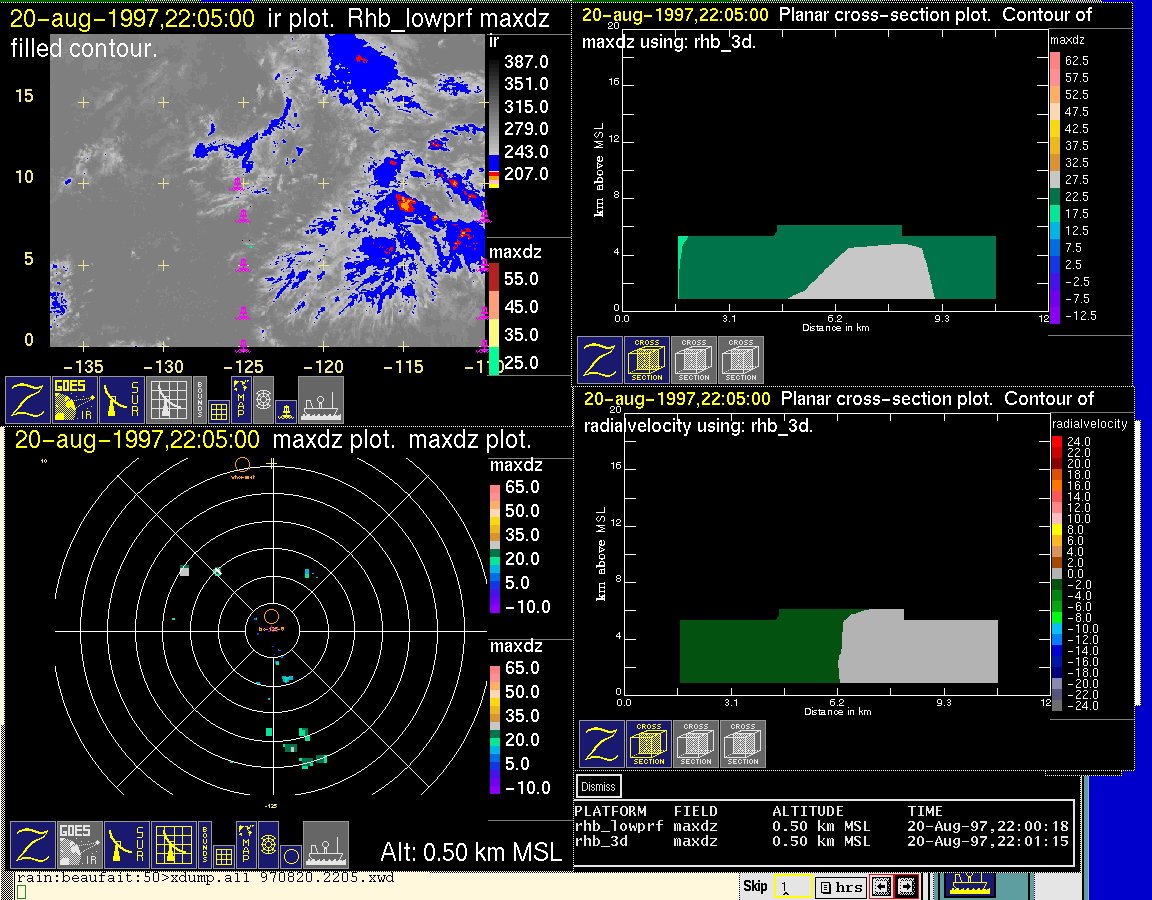Select the GOES IR satellite icon in the top plot
Viewport: 1152px width, 900px height.
pos(76,400)
